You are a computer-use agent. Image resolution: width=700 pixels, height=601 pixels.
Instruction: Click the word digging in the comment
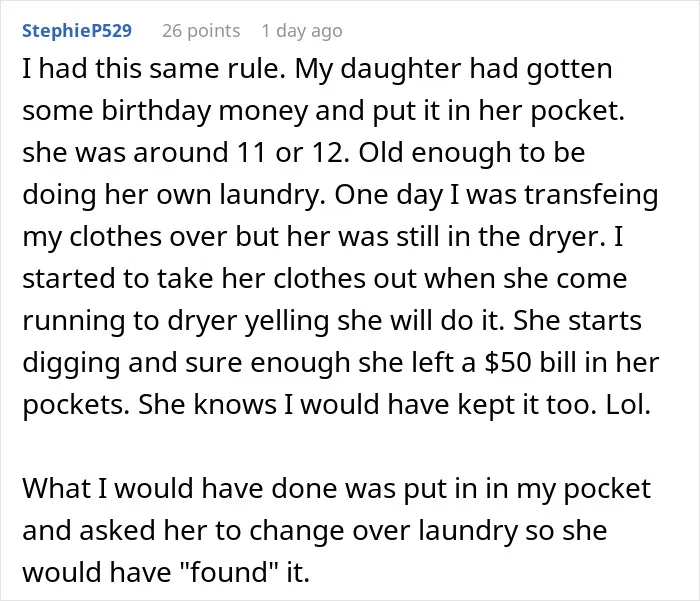[71, 363]
